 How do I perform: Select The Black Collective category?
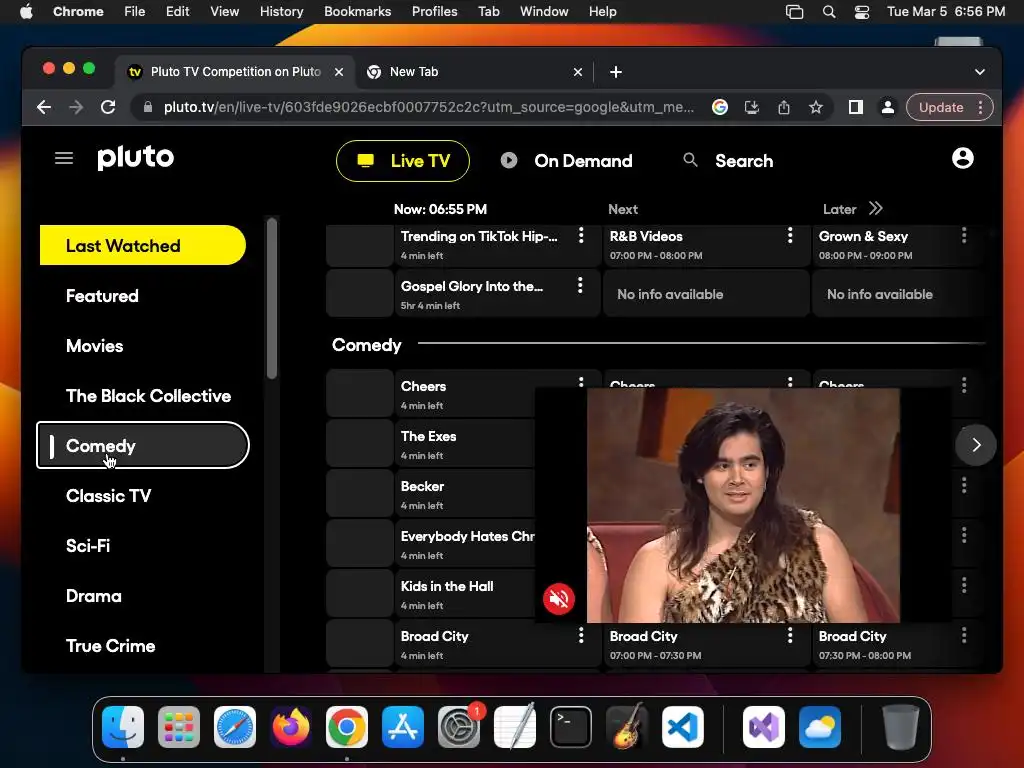click(148, 396)
